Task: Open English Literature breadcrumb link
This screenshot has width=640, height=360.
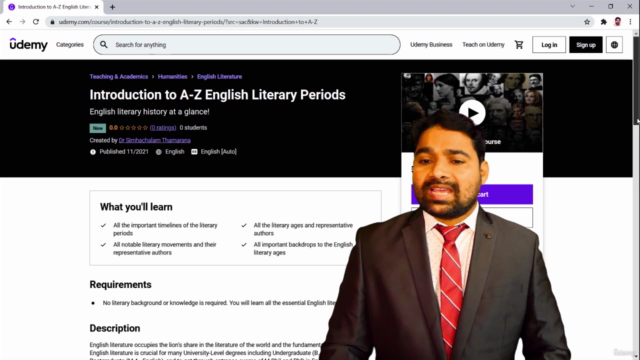Action: 219,77
